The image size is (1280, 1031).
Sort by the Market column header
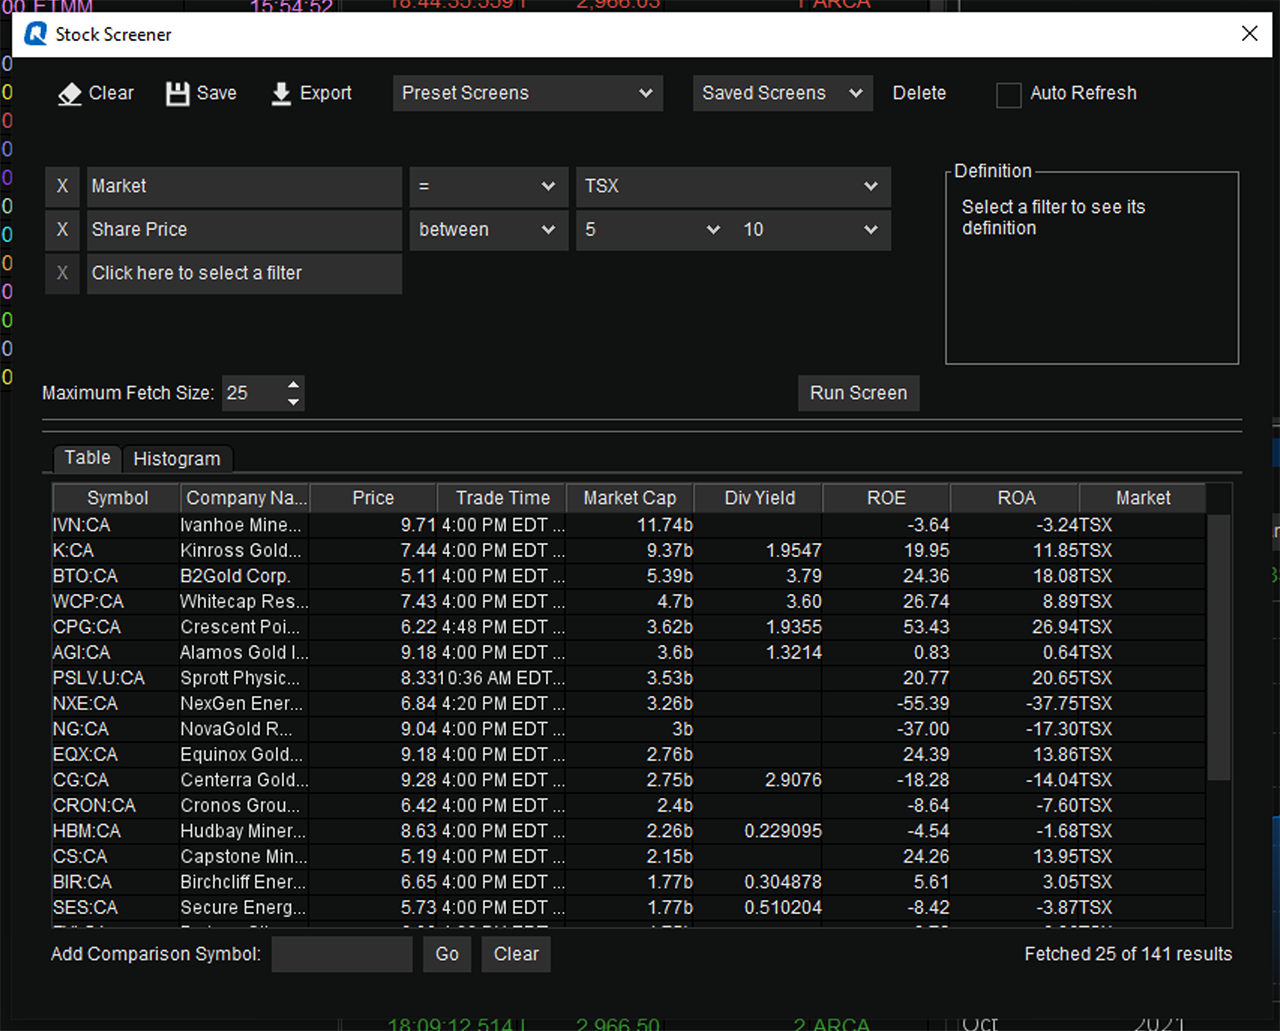[1143, 498]
